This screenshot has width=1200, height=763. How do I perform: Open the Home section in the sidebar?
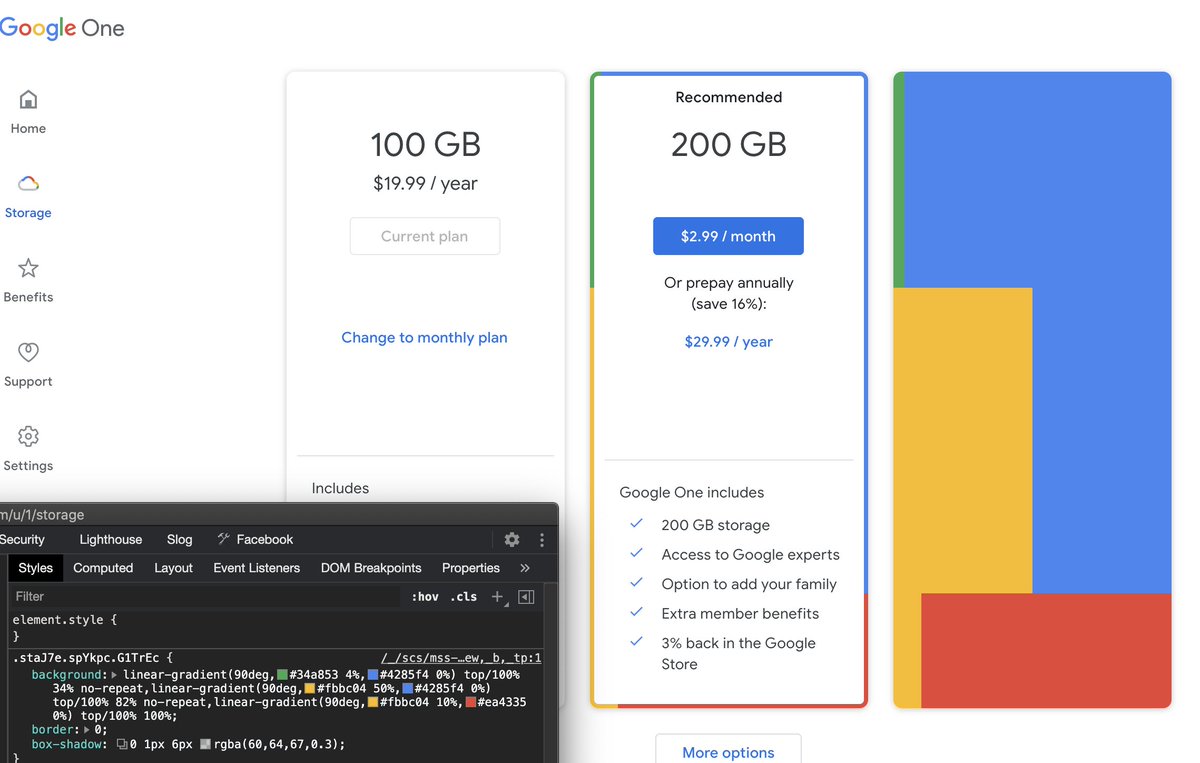[28, 112]
